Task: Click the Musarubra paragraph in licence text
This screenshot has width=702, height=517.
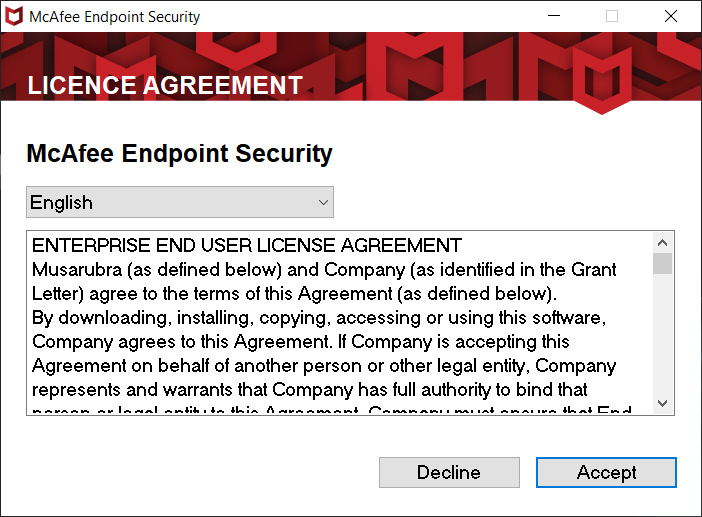Action: click(324, 282)
